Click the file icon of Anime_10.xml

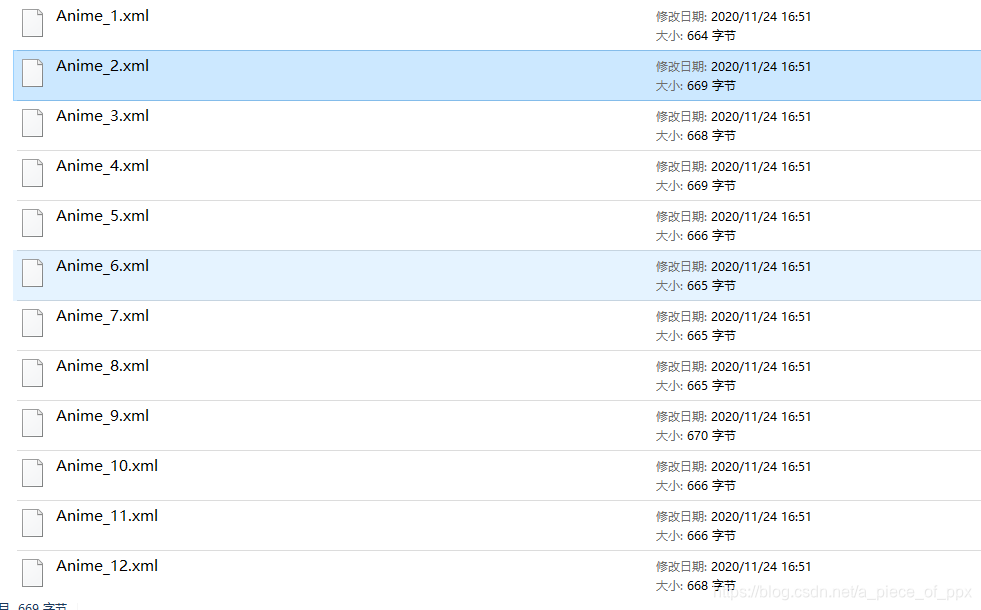(33, 474)
